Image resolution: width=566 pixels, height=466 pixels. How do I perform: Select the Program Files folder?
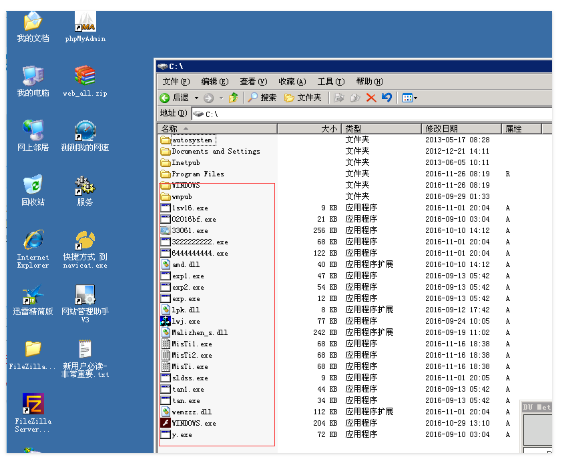coord(192,174)
